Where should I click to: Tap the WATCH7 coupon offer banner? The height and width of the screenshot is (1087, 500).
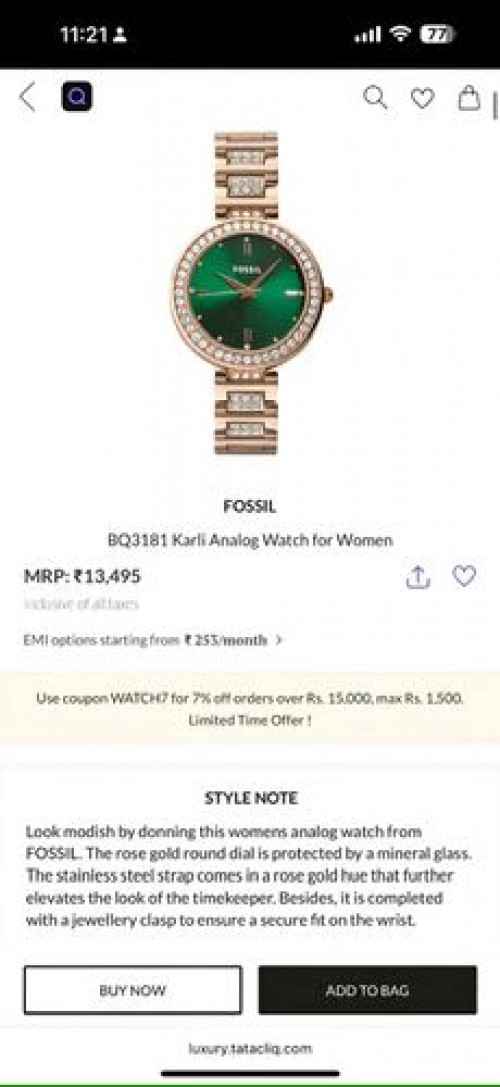pos(250,708)
